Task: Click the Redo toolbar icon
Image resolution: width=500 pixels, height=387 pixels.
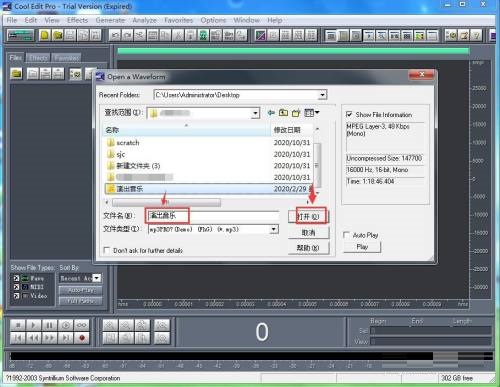Action: pos(127,35)
